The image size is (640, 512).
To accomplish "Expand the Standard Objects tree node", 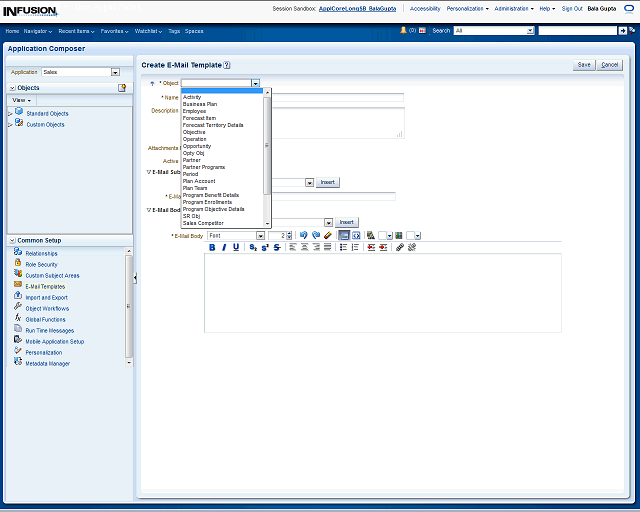I will click(x=10, y=114).
